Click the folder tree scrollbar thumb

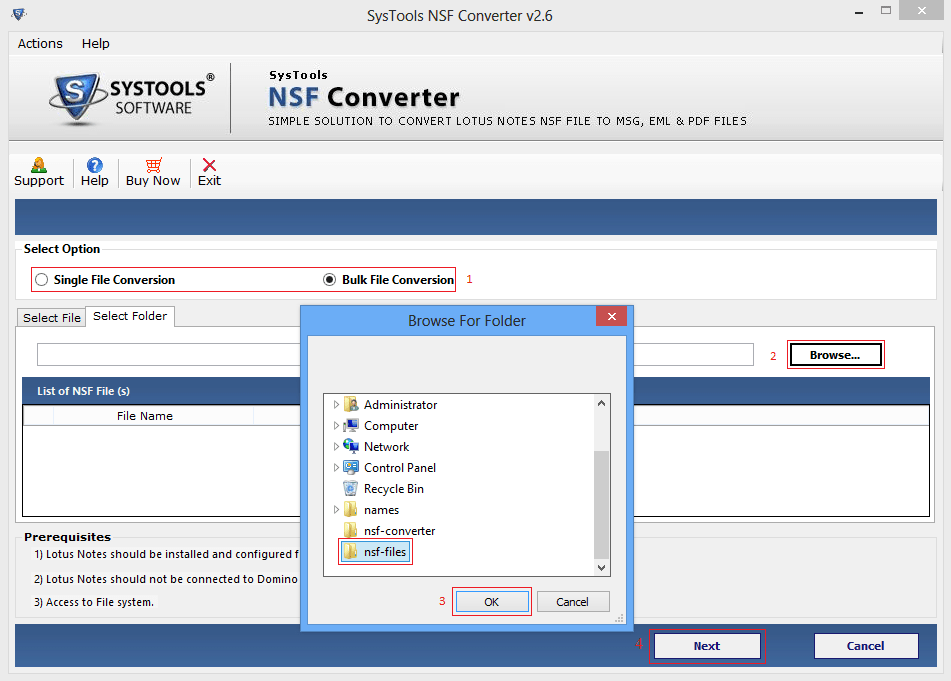coord(601,504)
